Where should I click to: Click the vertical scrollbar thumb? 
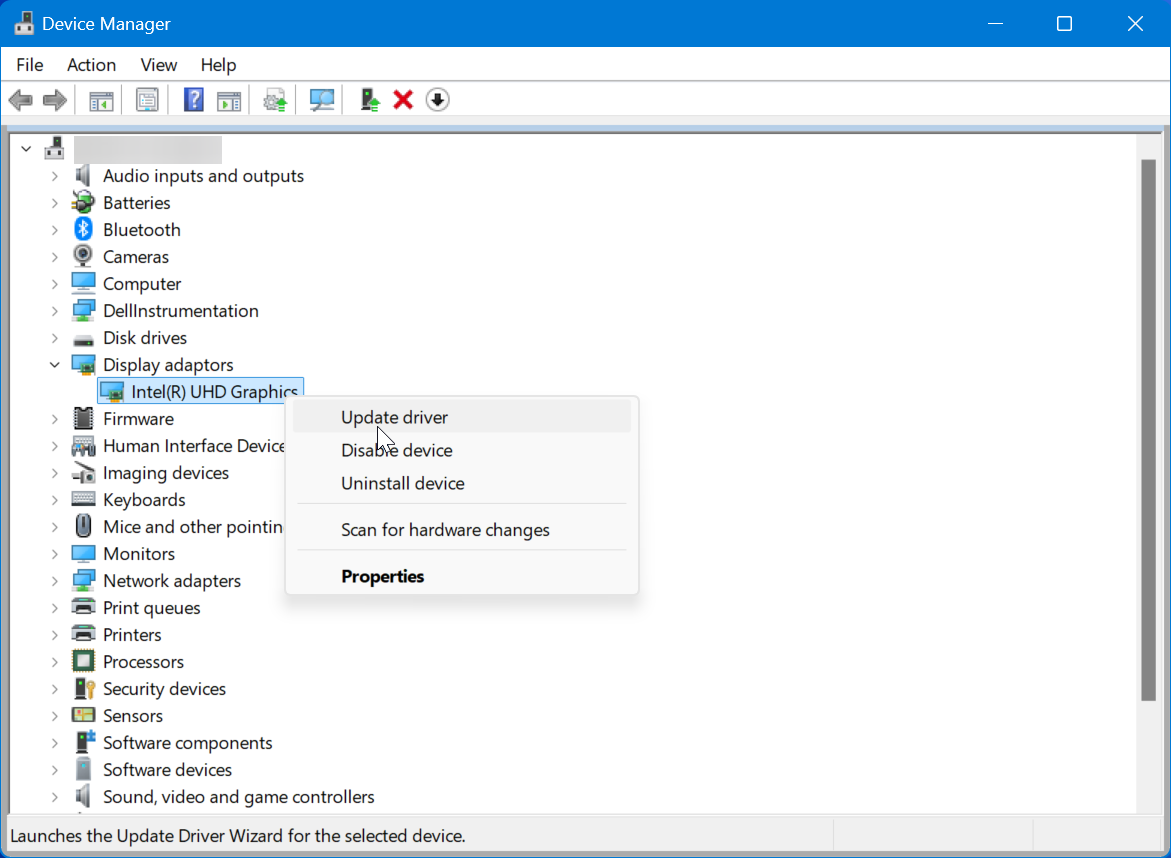[x=1149, y=430]
